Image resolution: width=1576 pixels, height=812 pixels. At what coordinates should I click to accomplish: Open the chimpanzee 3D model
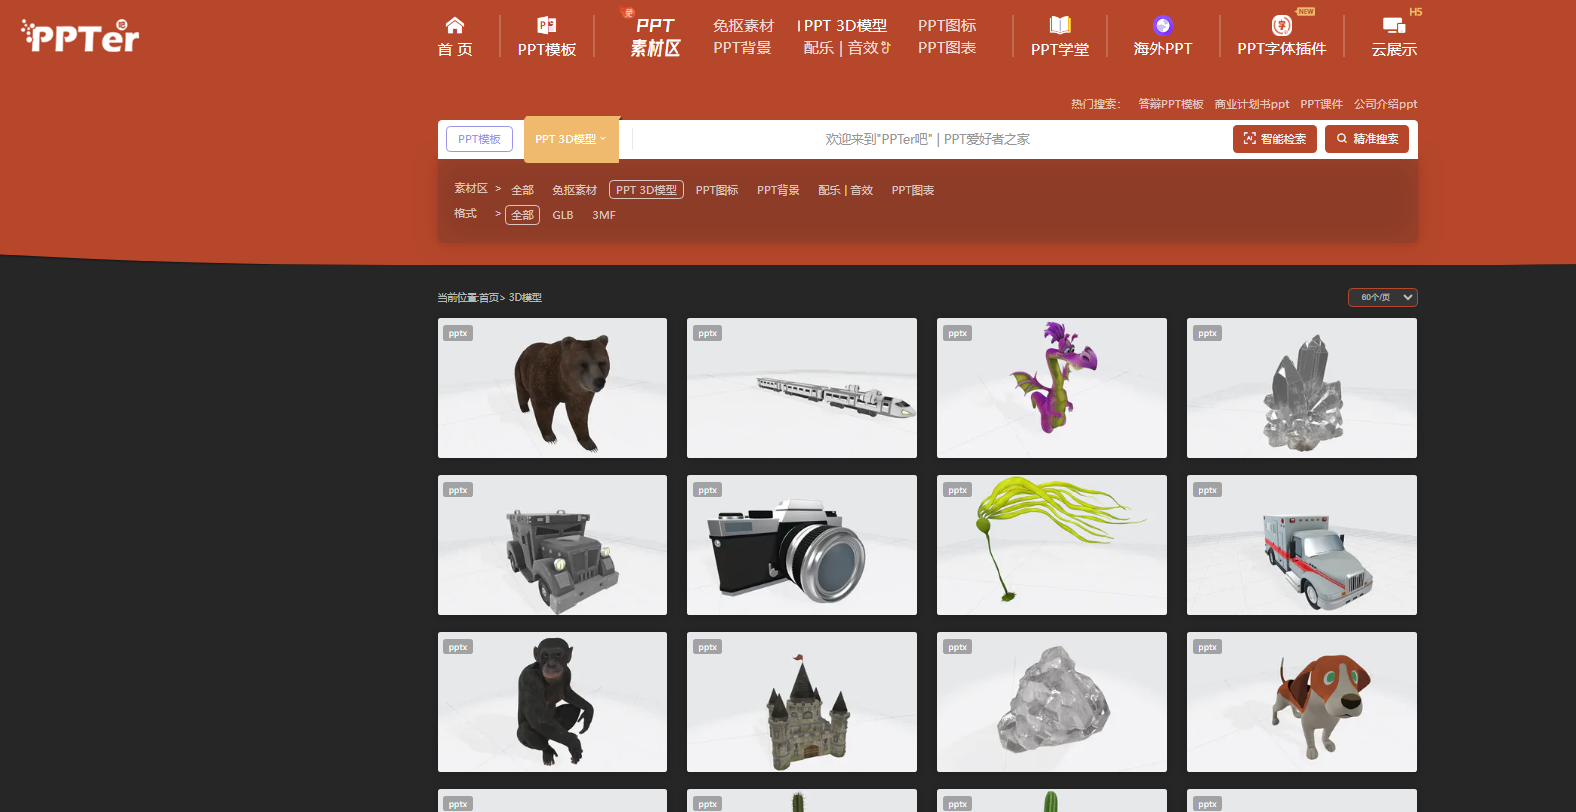(x=552, y=702)
